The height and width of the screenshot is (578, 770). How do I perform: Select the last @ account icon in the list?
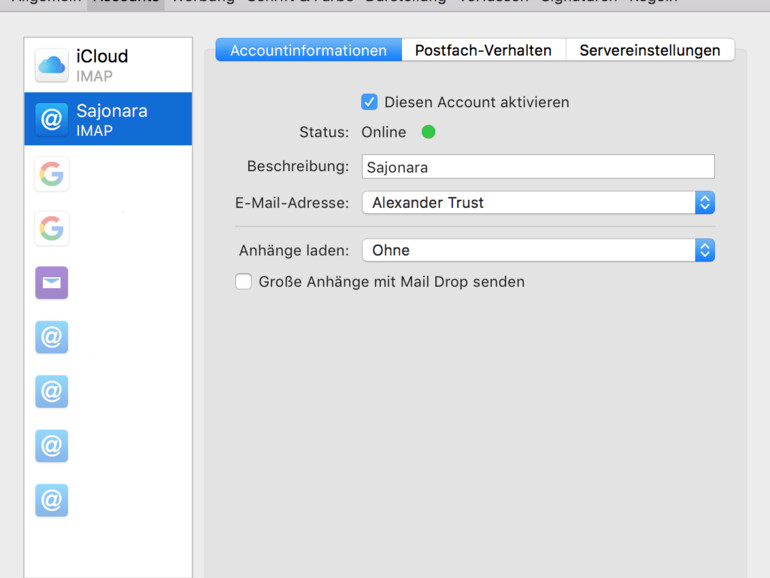[52, 499]
